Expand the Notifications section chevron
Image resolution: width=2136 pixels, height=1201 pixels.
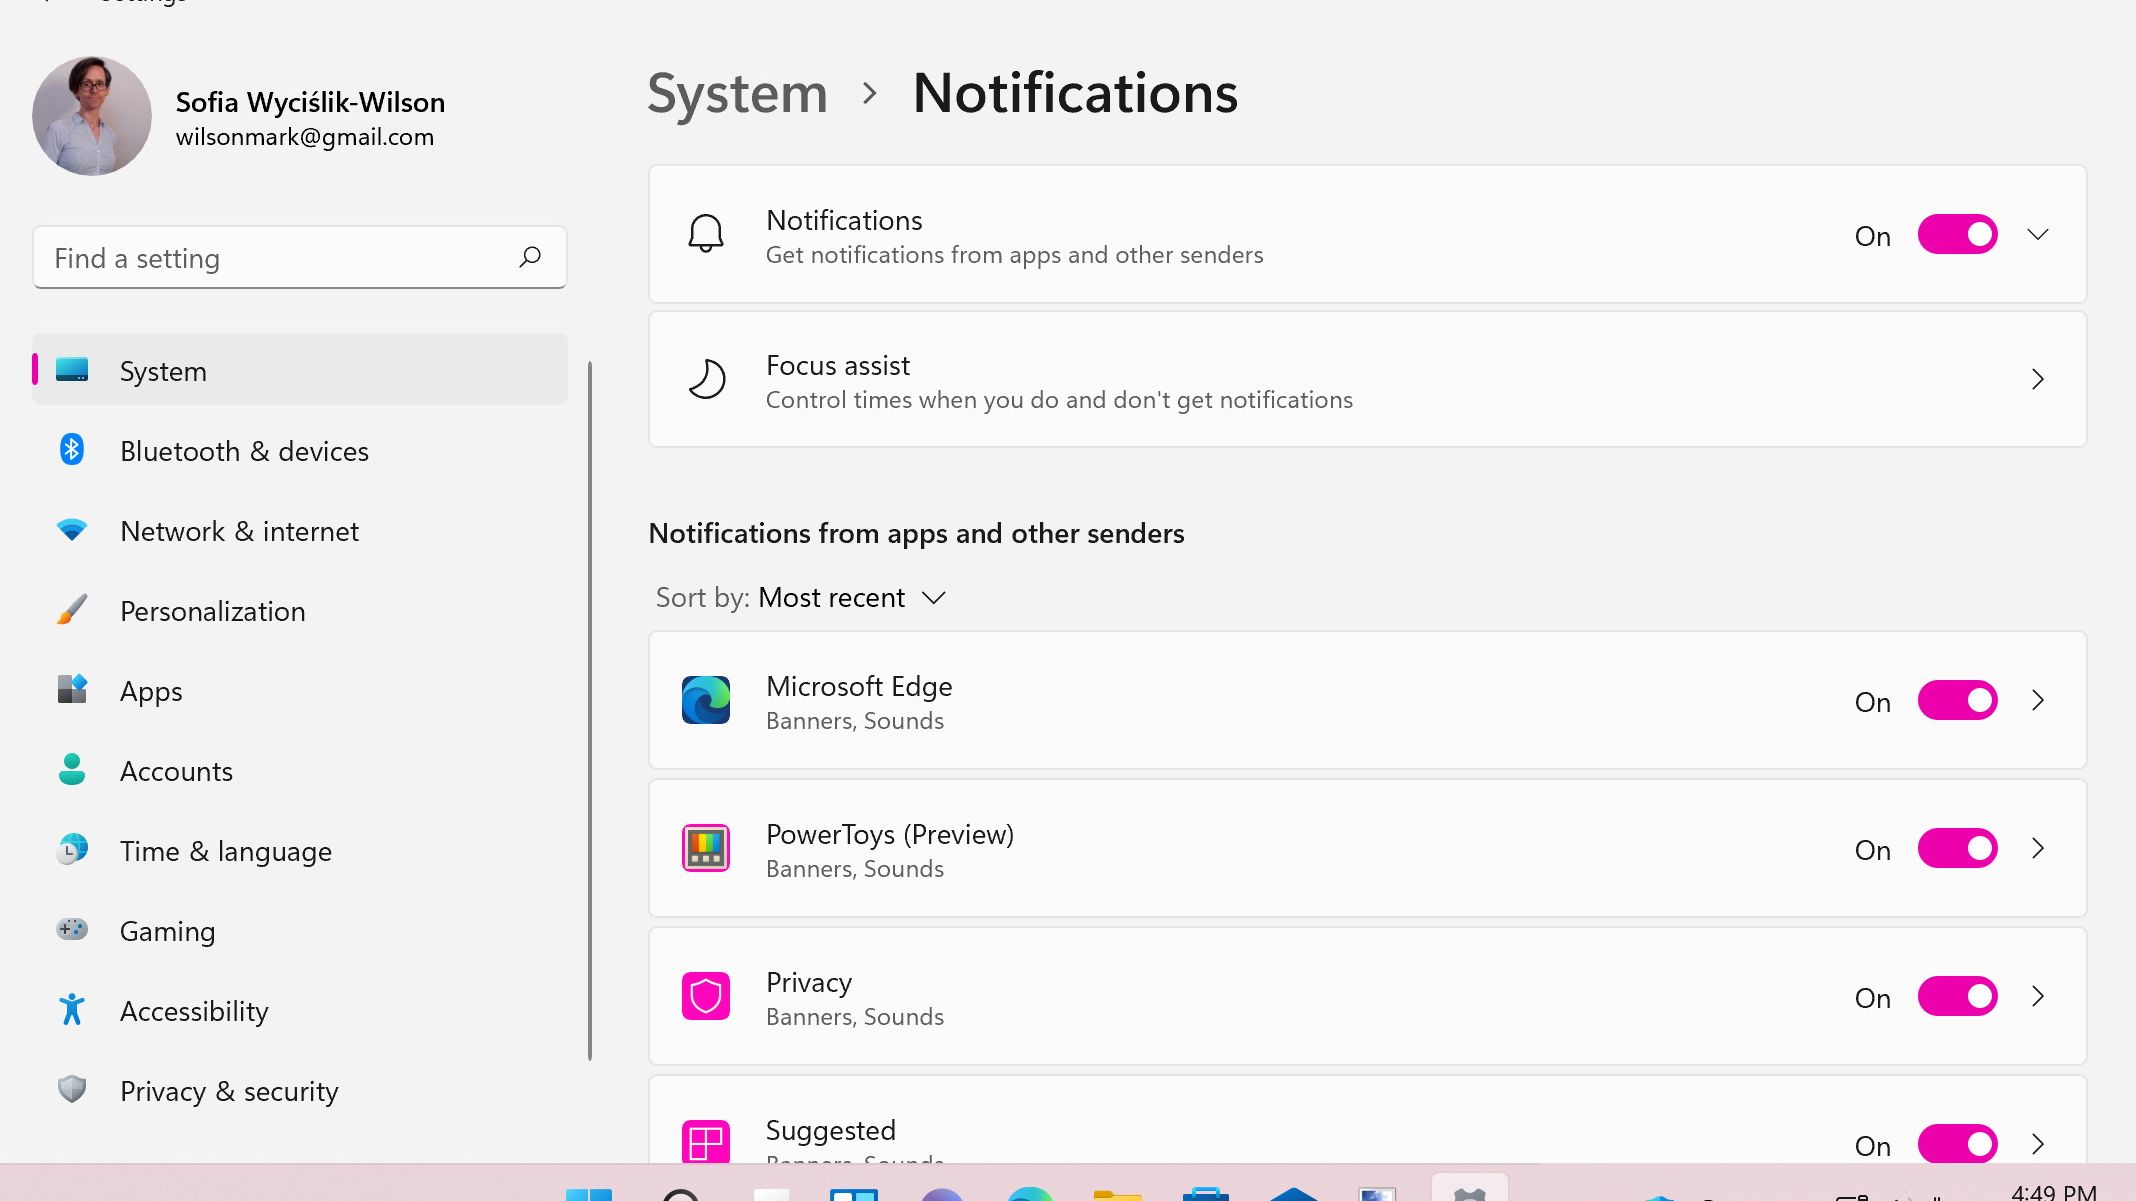2037,234
